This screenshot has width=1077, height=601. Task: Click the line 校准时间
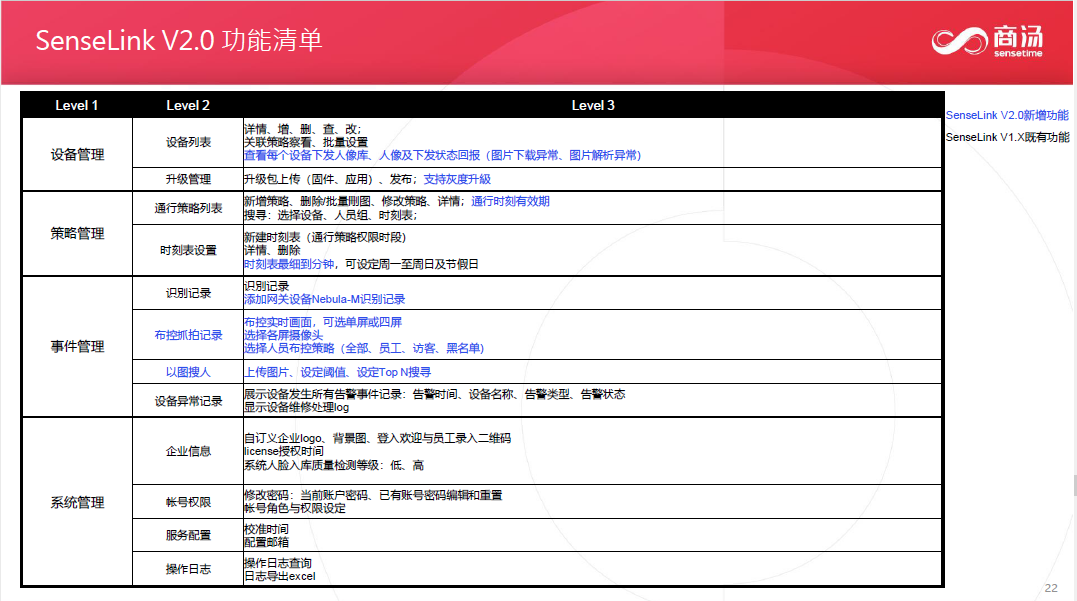[x=267, y=529]
